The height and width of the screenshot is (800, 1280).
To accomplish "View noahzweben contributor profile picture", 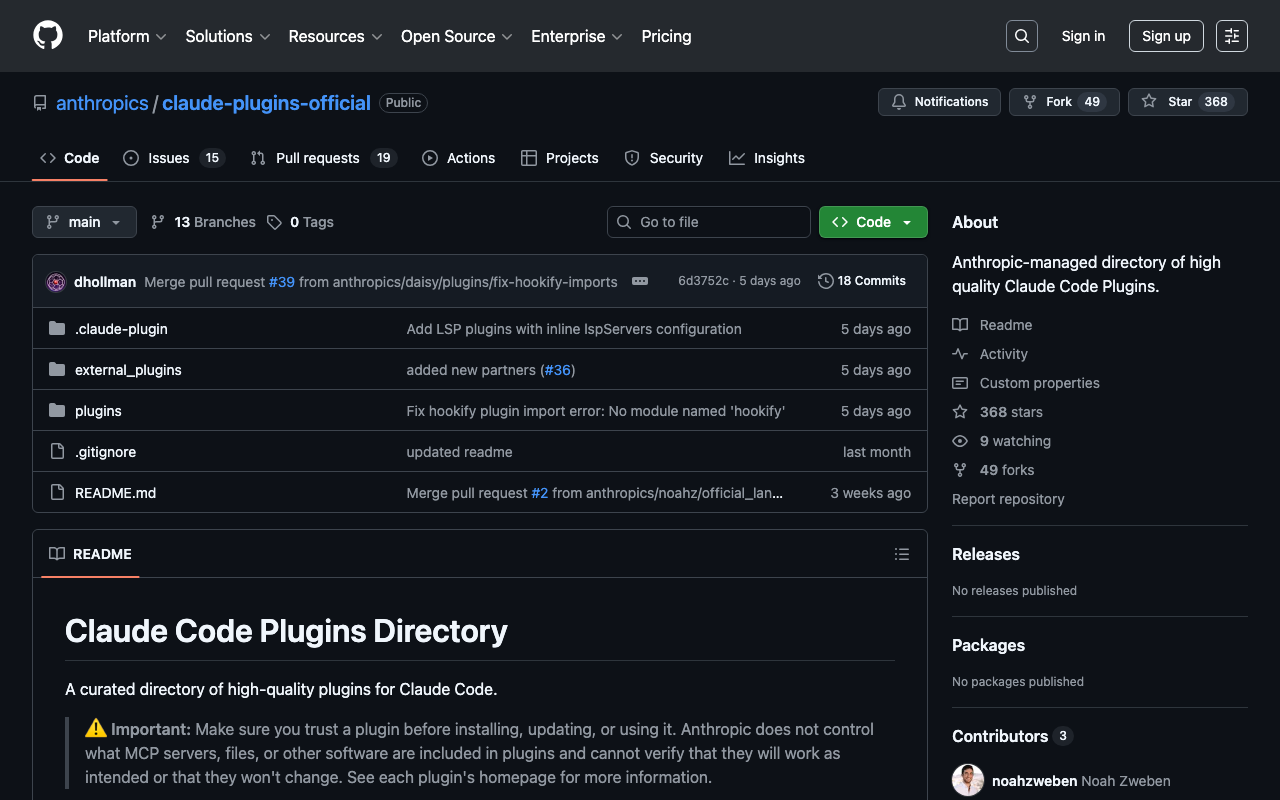I will pyautogui.click(x=968, y=781).
